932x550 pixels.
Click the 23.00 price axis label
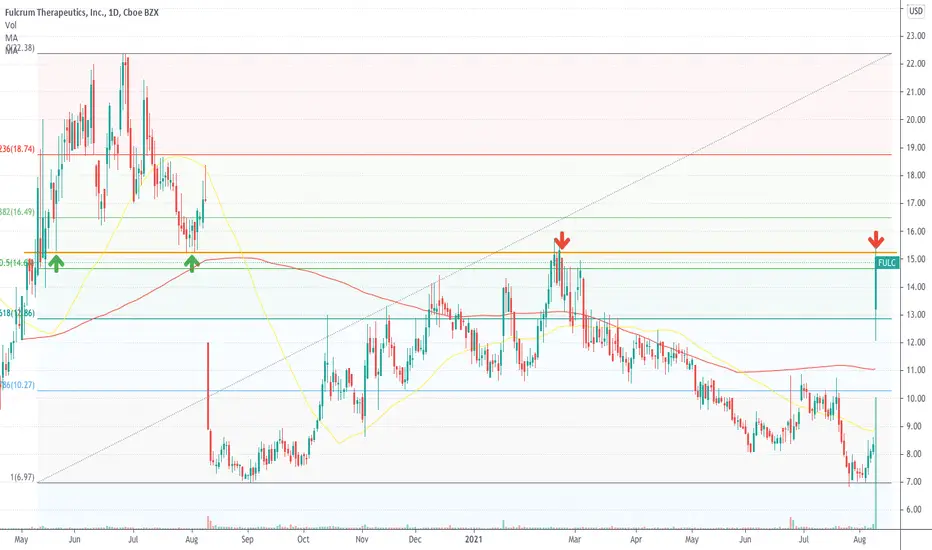coord(916,36)
